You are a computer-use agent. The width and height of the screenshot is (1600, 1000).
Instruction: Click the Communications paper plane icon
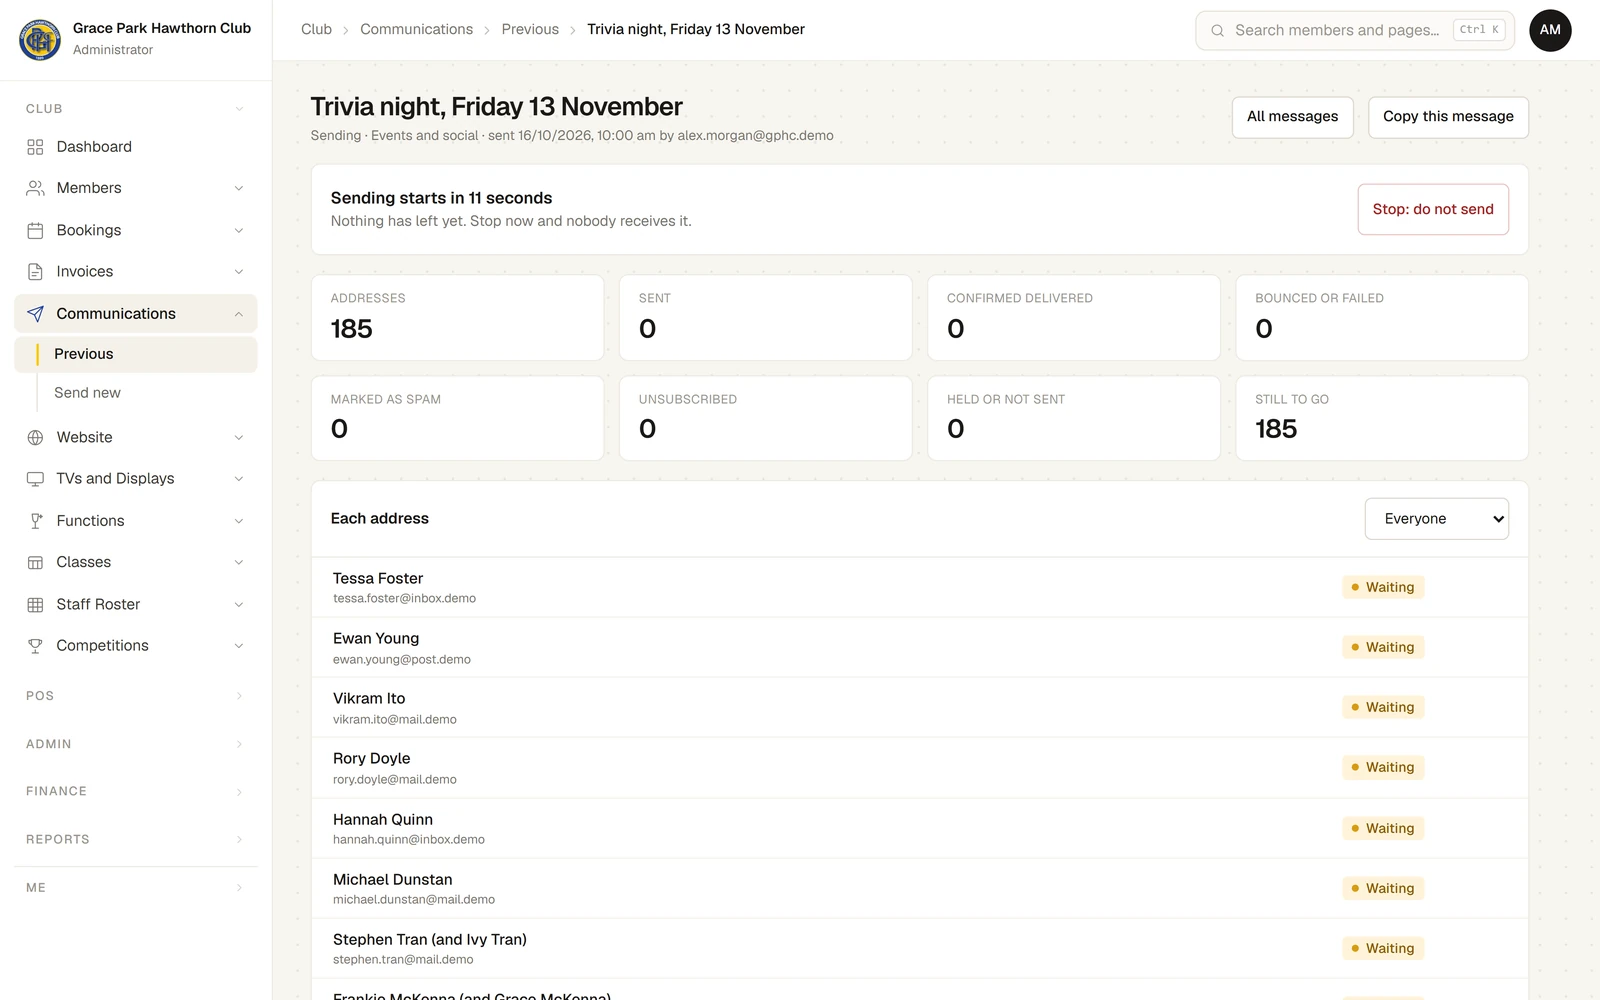tap(35, 314)
